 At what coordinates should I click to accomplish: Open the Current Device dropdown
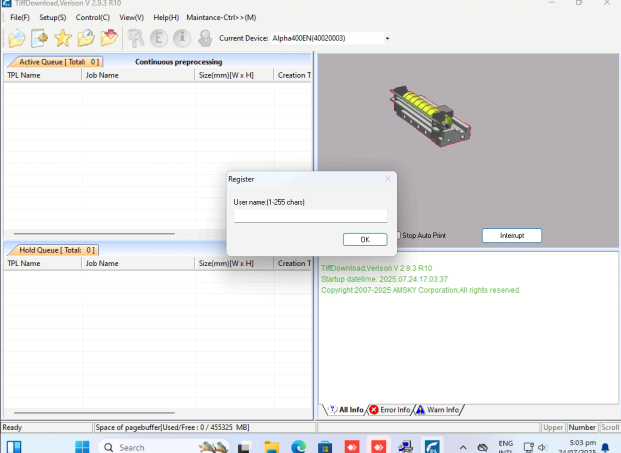[387, 38]
